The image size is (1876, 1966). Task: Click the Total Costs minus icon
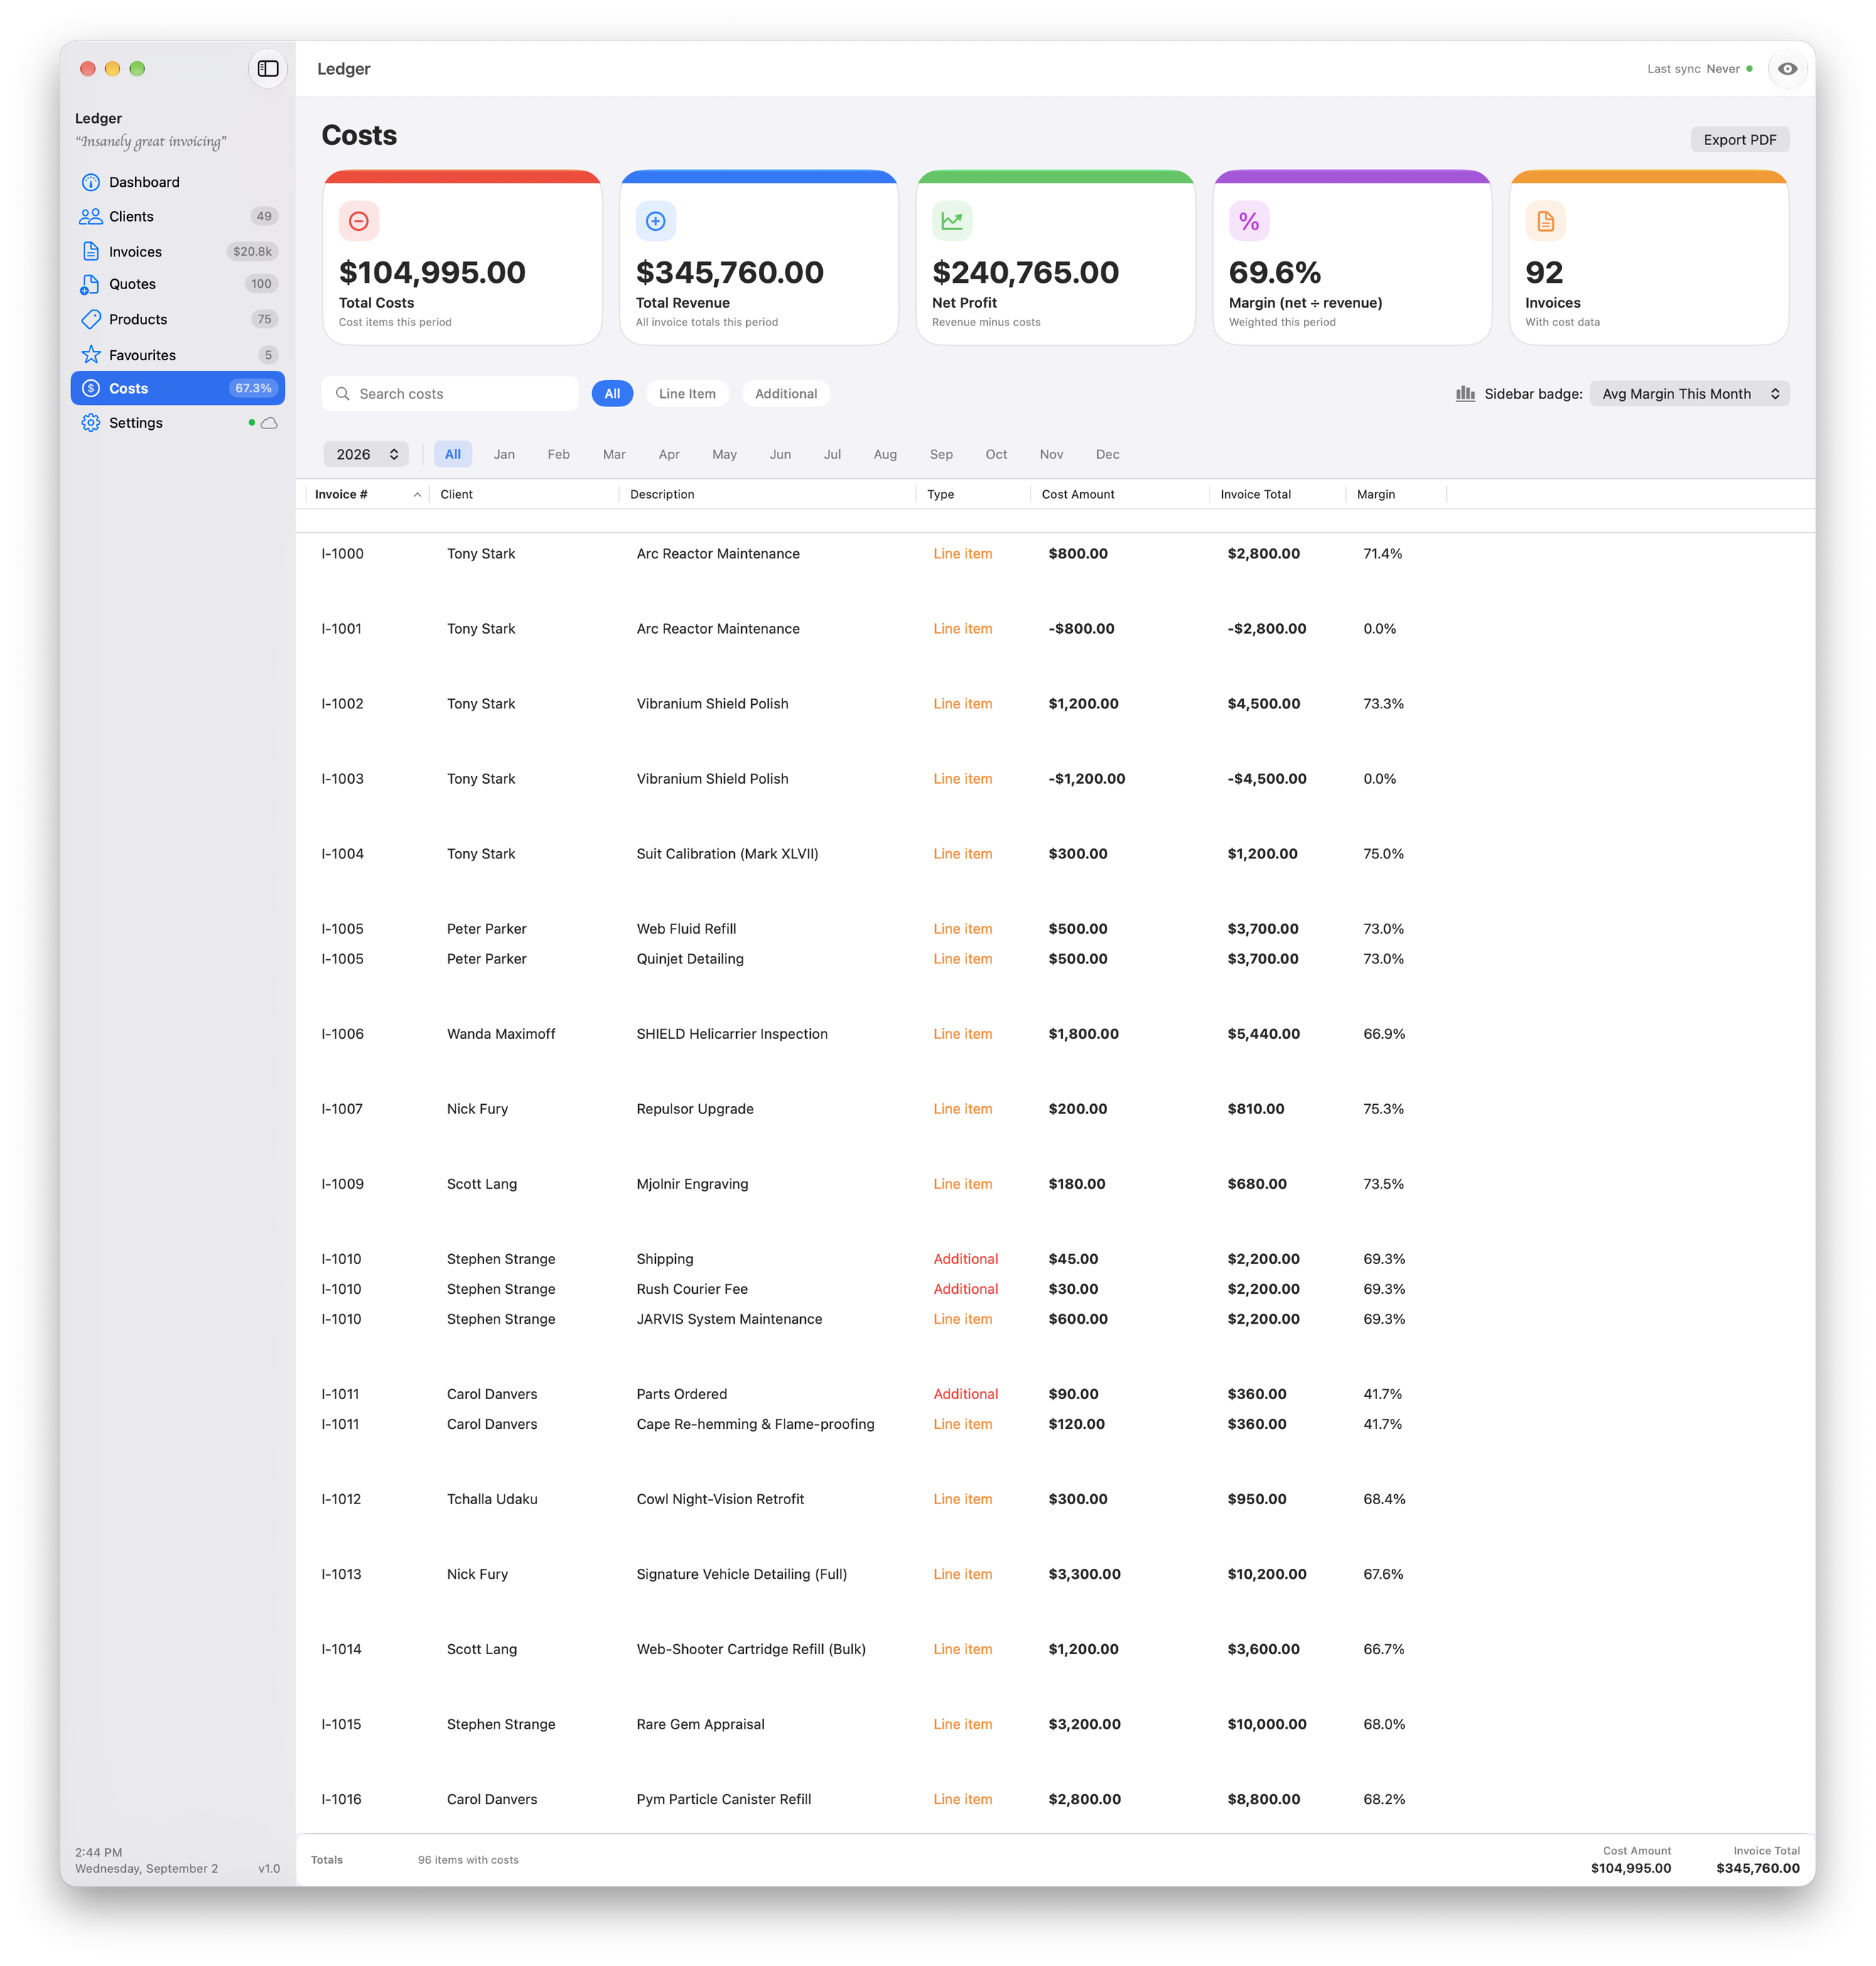tap(359, 221)
